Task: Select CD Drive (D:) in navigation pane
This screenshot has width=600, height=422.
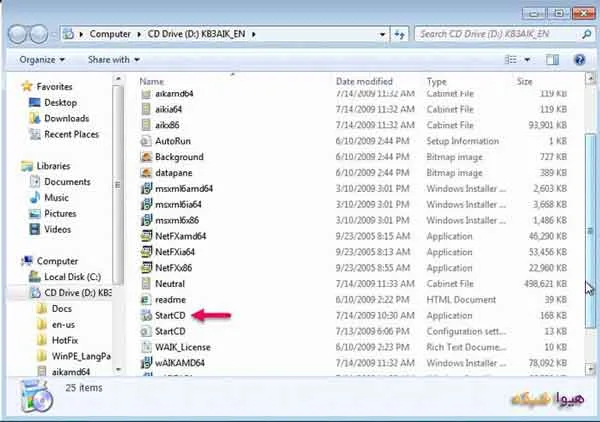Action: click(x=78, y=293)
